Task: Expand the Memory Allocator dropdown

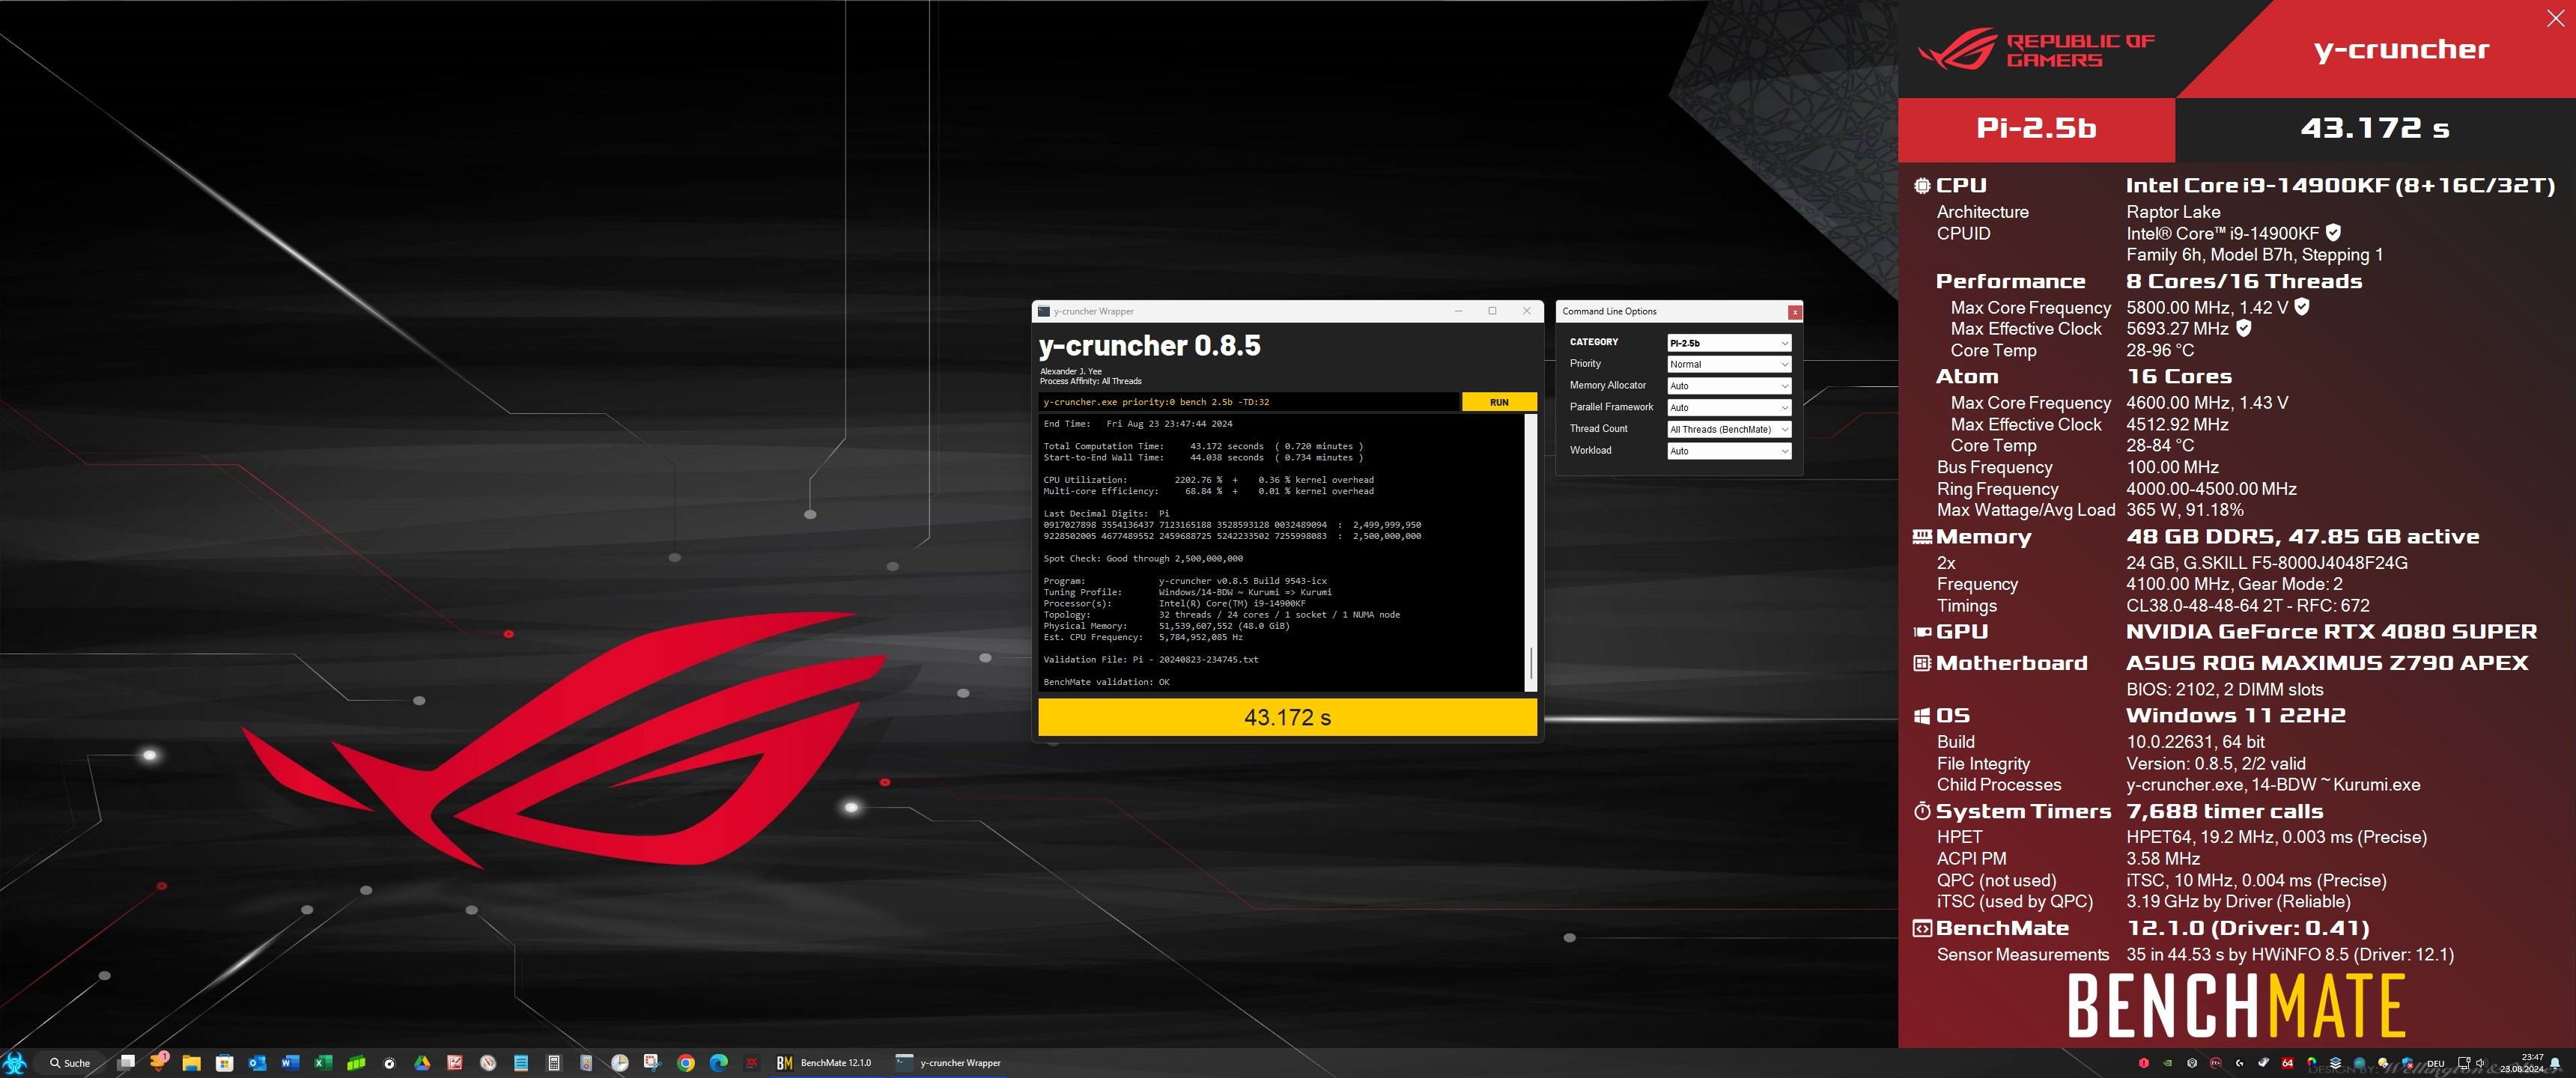Action: pyautogui.click(x=1728, y=386)
